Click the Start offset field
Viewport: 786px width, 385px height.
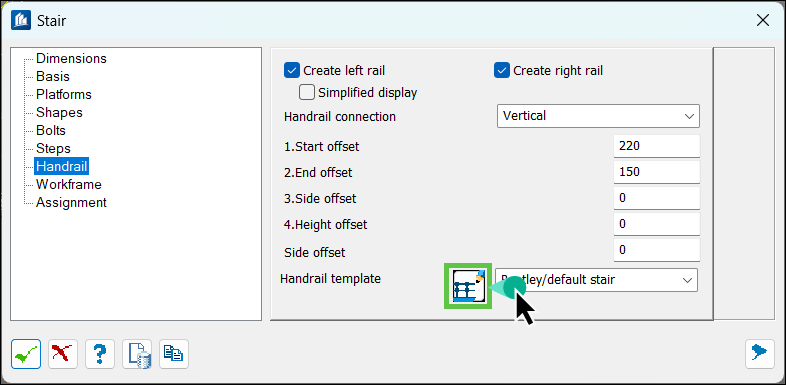[657, 146]
